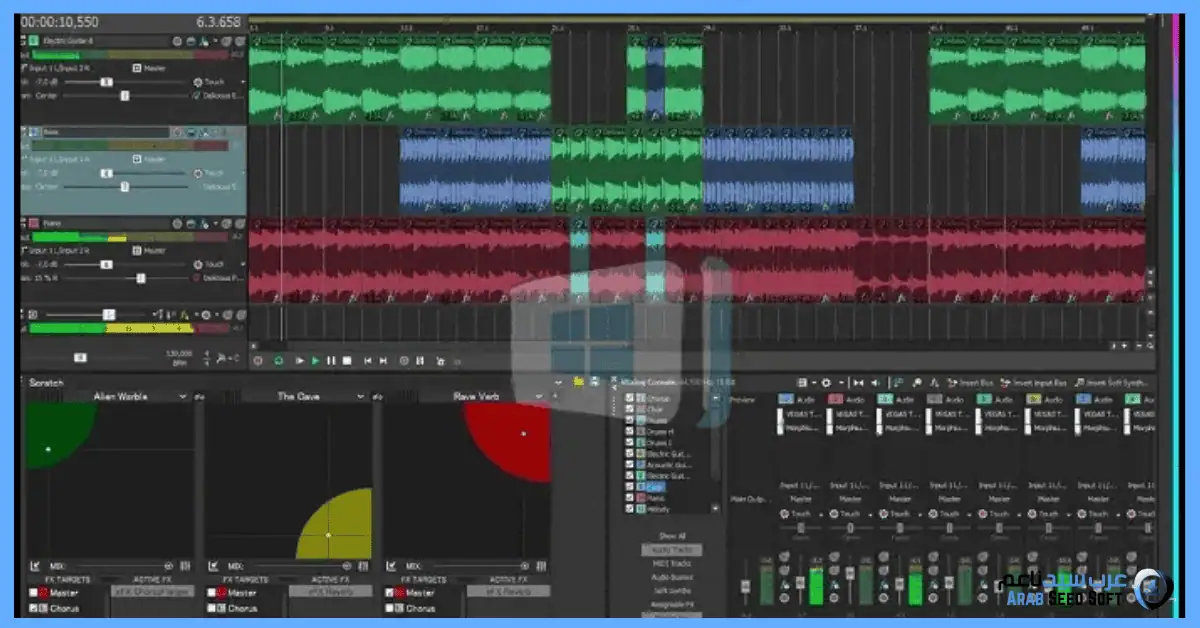Click the Pause transport button
This screenshot has width=1200, height=628.
click(x=331, y=361)
